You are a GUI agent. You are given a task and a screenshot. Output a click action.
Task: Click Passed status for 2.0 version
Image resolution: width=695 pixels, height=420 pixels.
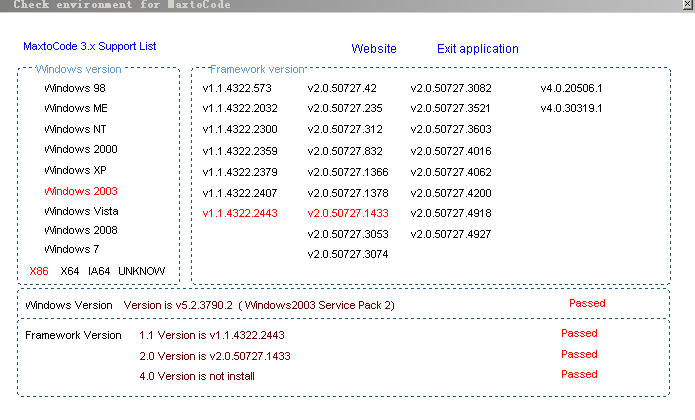coord(579,354)
